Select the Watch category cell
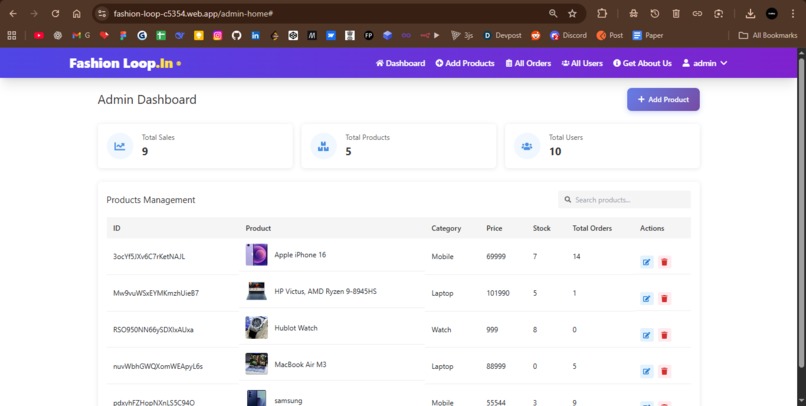The width and height of the screenshot is (806, 406). [441, 329]
